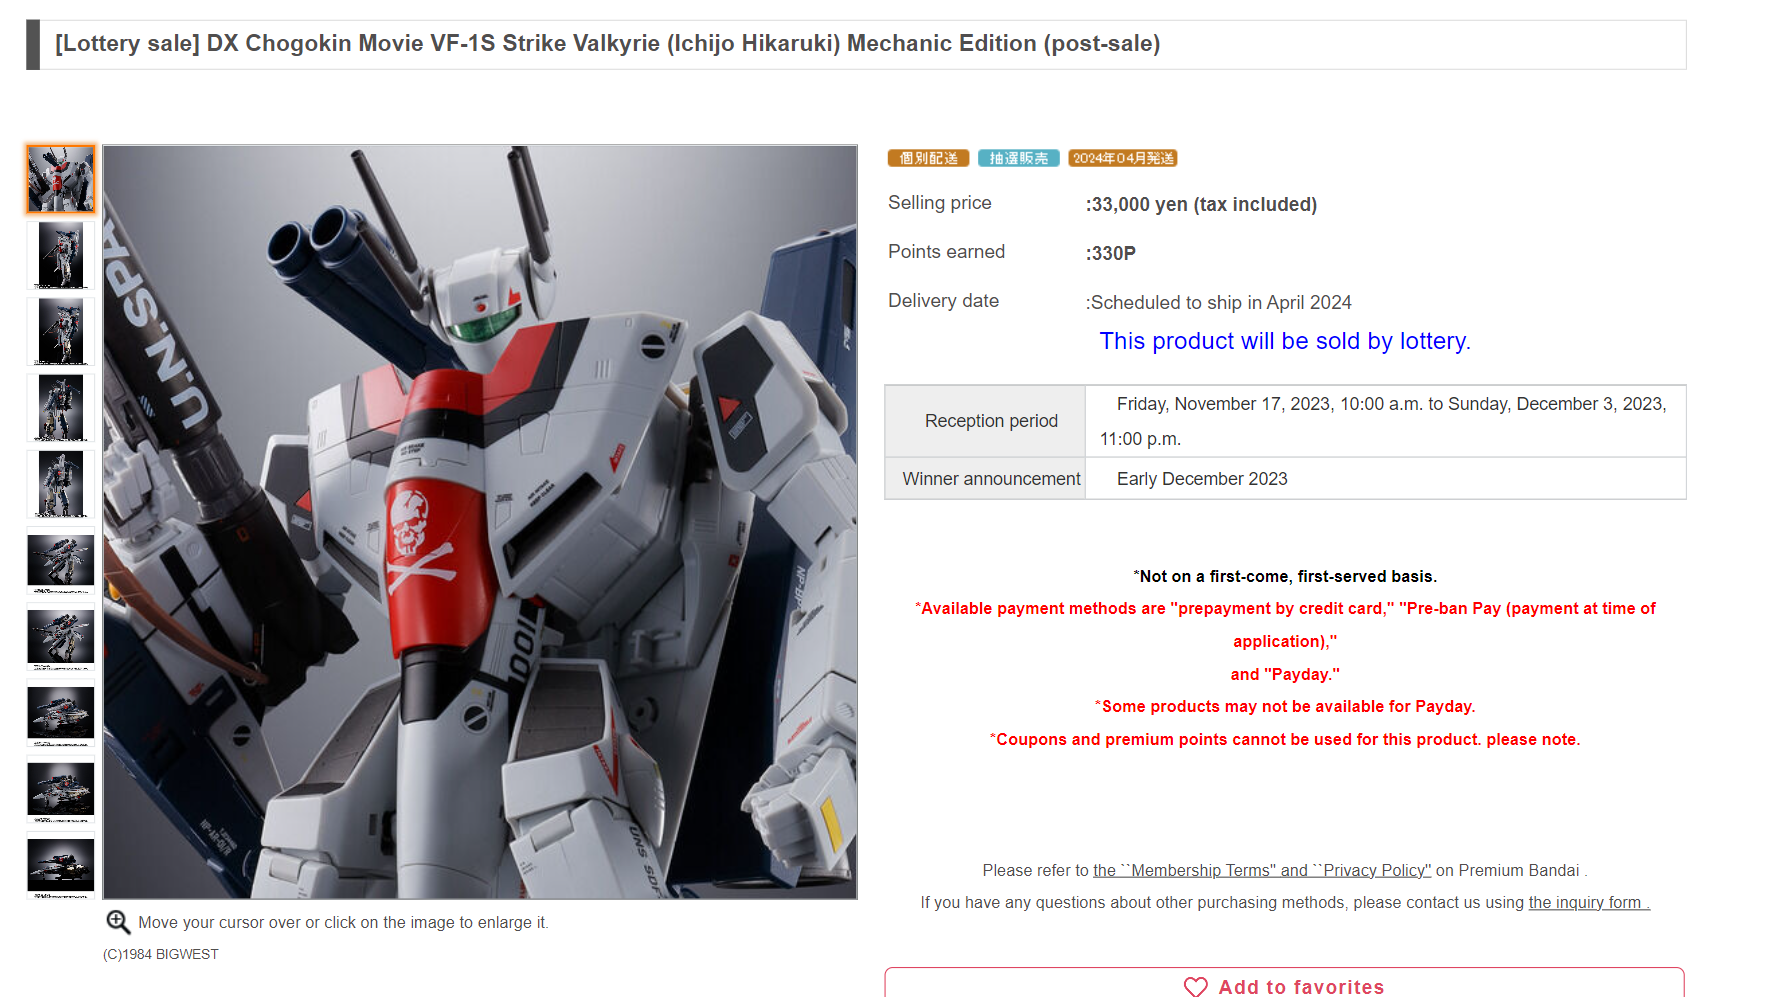
Task: Select the last thumbnail in the column
Action: pyautogui.click(x=61, y=865)
